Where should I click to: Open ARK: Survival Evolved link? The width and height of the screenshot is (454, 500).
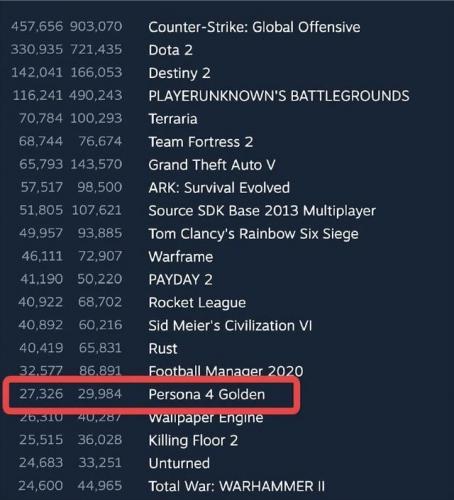point(219,188)
